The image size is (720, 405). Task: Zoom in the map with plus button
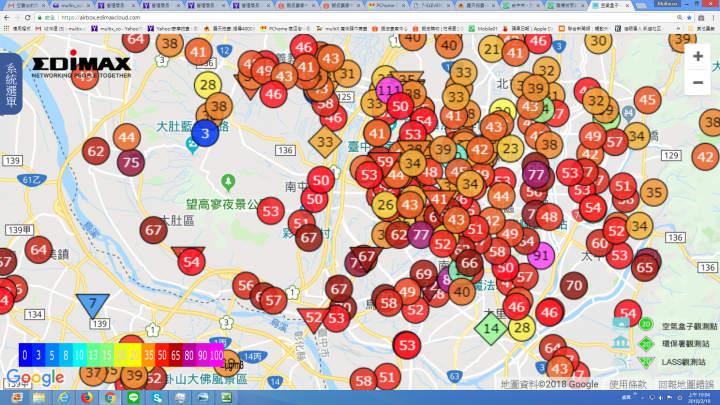[698, 56]
